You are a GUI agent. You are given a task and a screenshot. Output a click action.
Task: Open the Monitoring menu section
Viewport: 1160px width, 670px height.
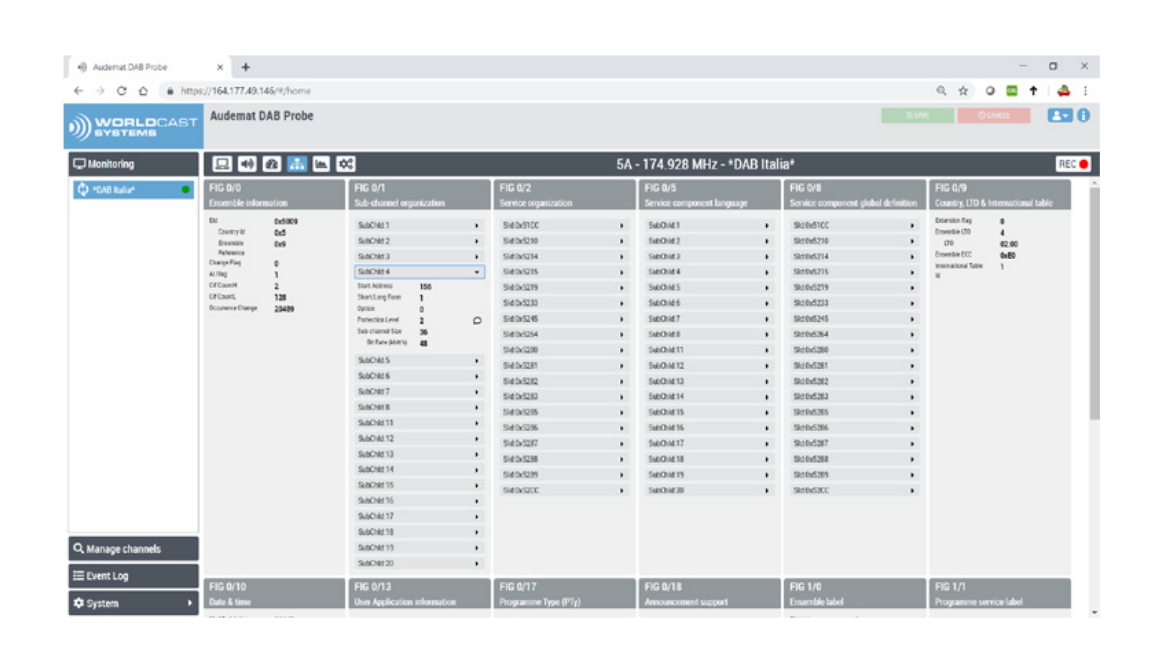click(x=133, y=164)
